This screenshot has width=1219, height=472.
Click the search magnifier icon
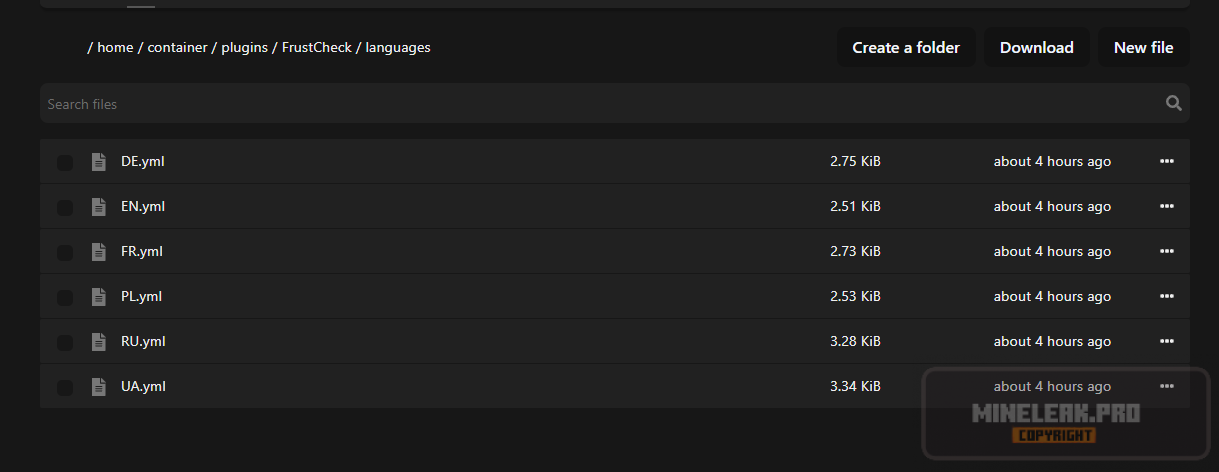1173,103
